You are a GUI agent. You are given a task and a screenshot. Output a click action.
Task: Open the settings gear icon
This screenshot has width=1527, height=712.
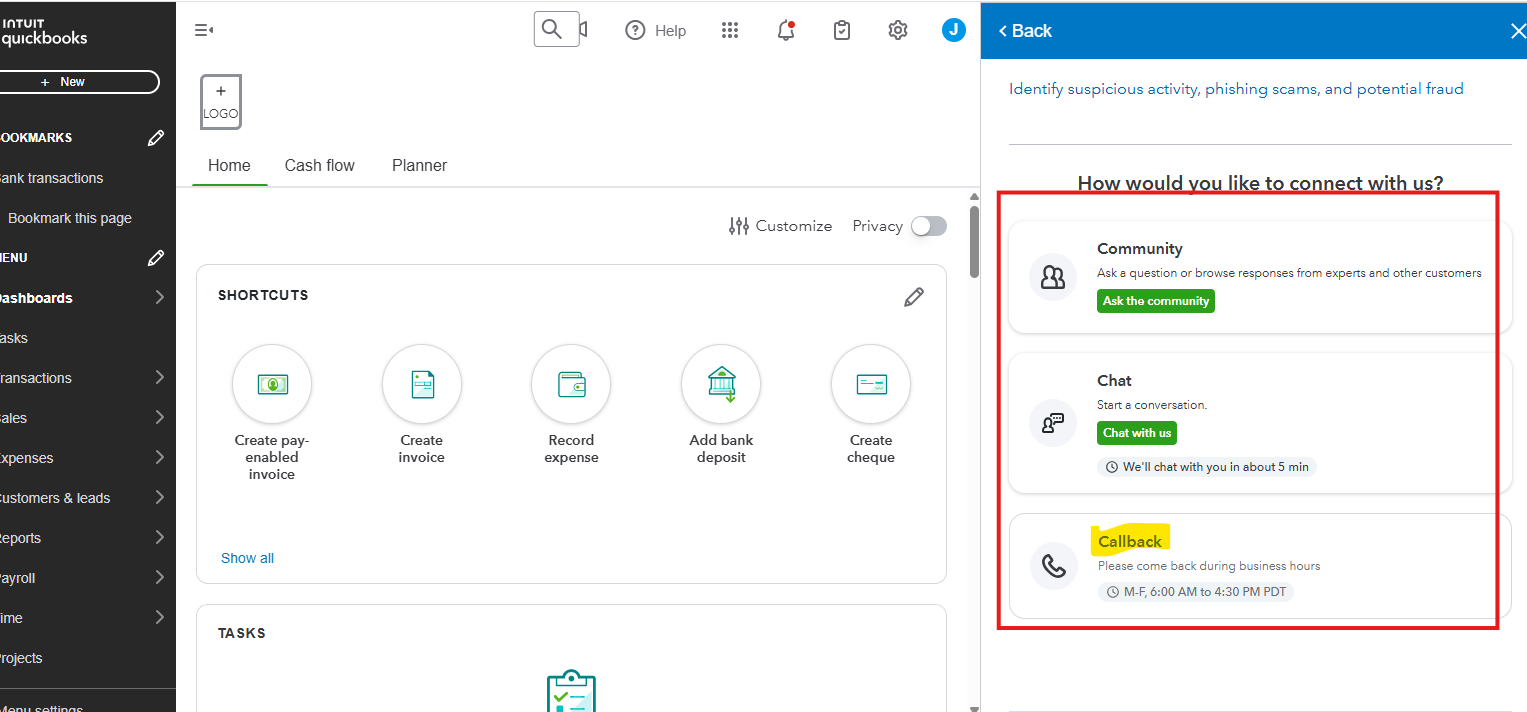(897, 31)
